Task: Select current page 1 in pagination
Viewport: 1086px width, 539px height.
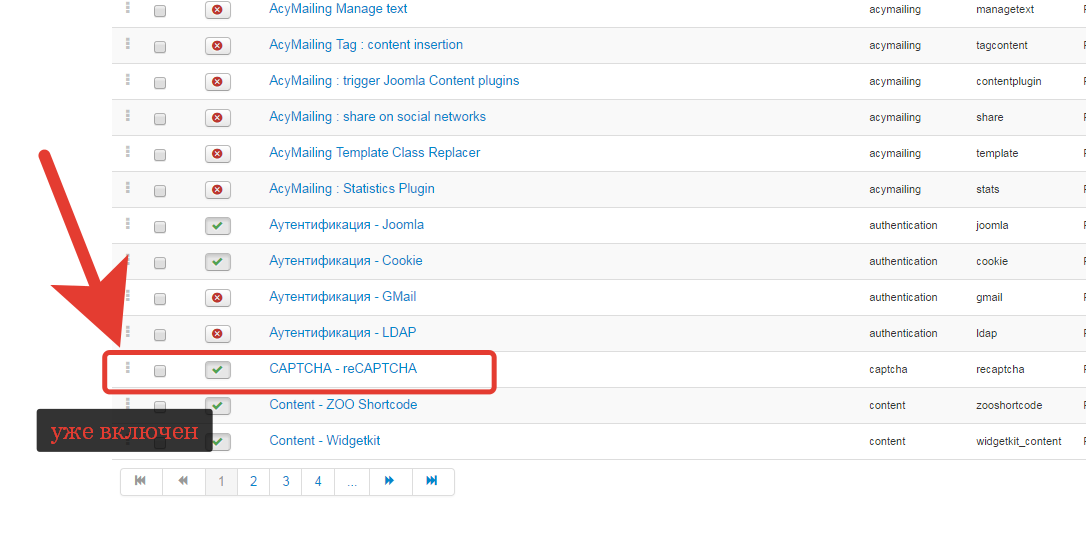Action: tap(221, 481)
